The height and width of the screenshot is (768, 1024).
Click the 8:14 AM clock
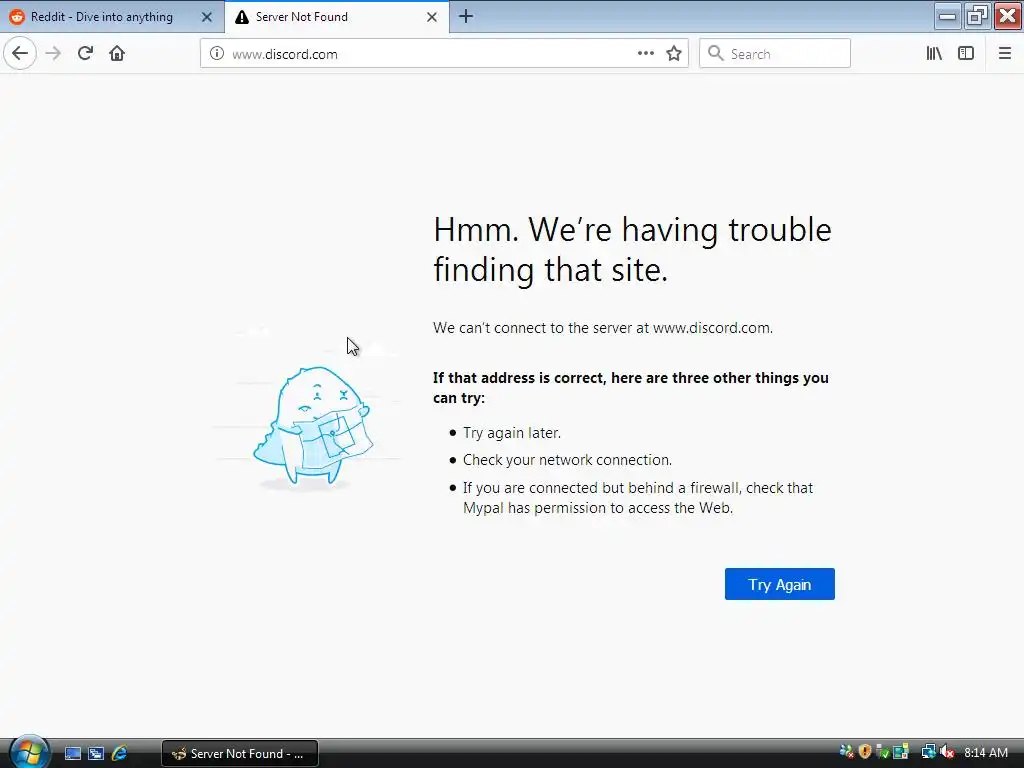[986, 753]
